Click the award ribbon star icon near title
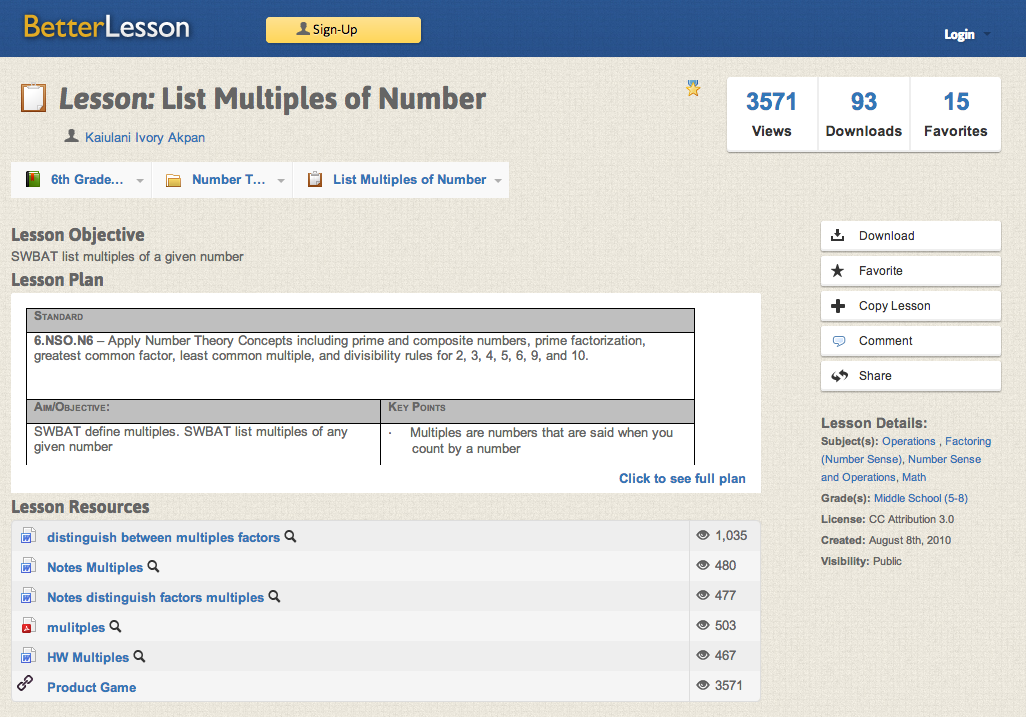Image resolution: width=1026 pixels, height=717 pixels. point(693,89)
